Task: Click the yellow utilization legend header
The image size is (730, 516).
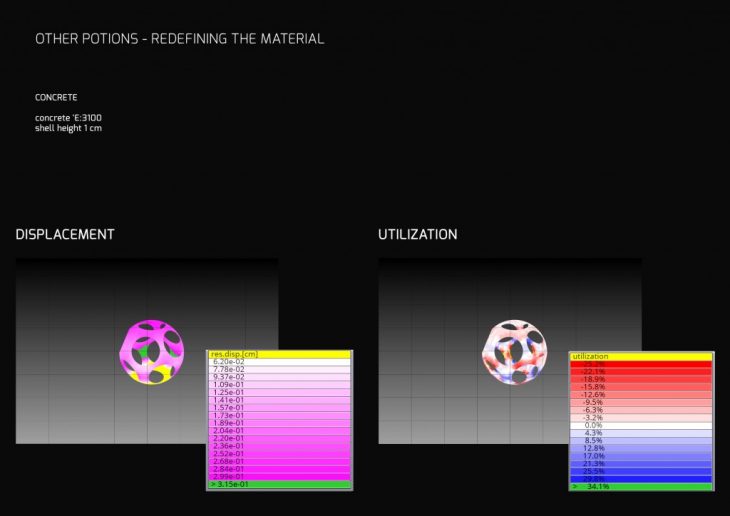Action: [641, 356]
